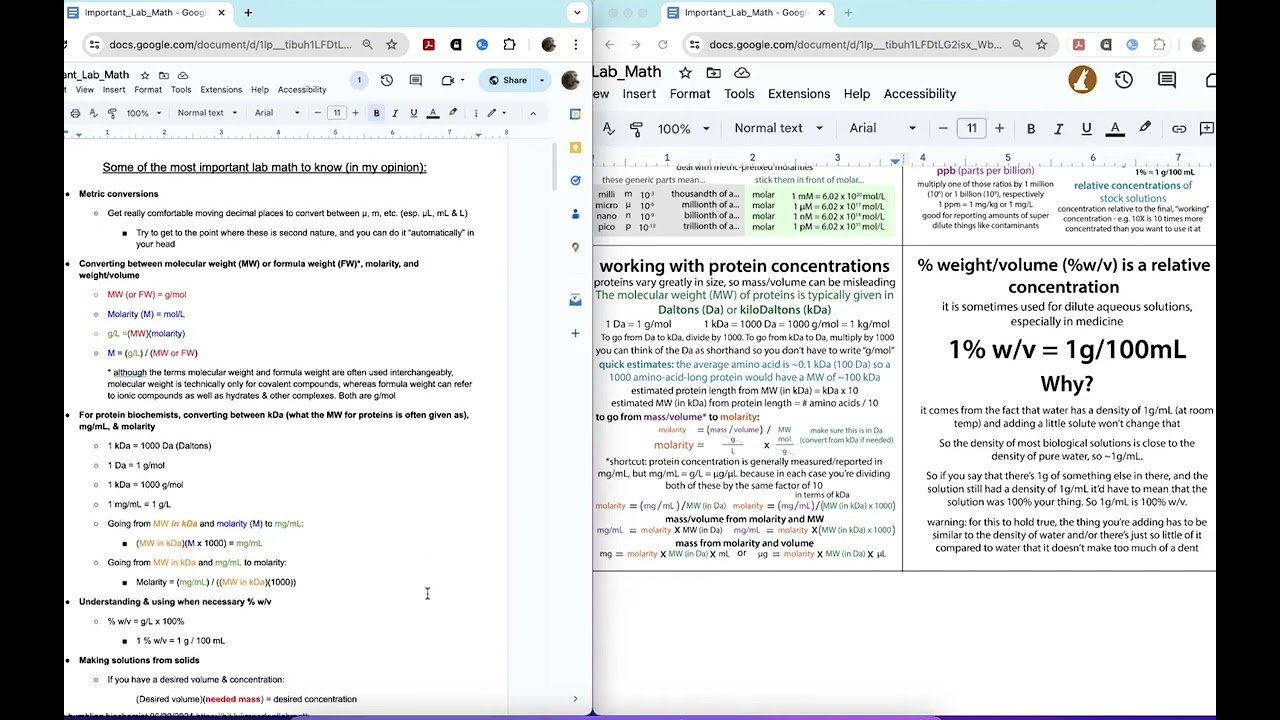Click the highlight color pen in left window
The image size is (1280, 720).
click(x=453, y=113)
